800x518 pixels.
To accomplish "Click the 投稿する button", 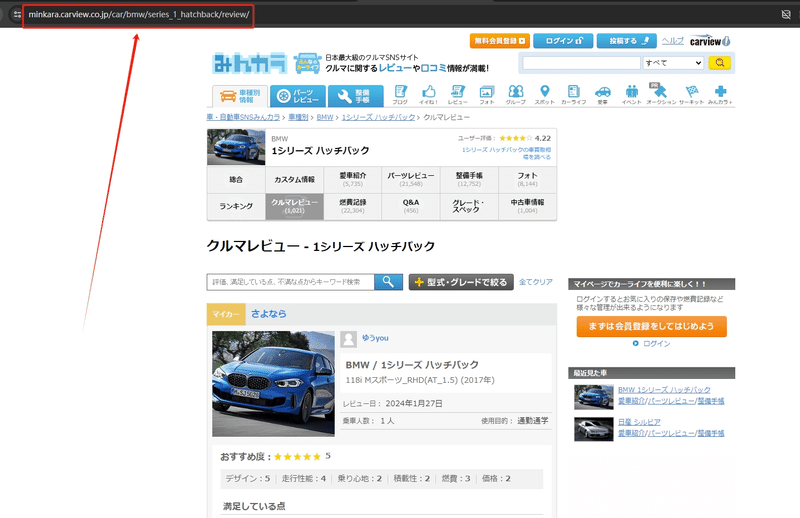I will [627, 41].
